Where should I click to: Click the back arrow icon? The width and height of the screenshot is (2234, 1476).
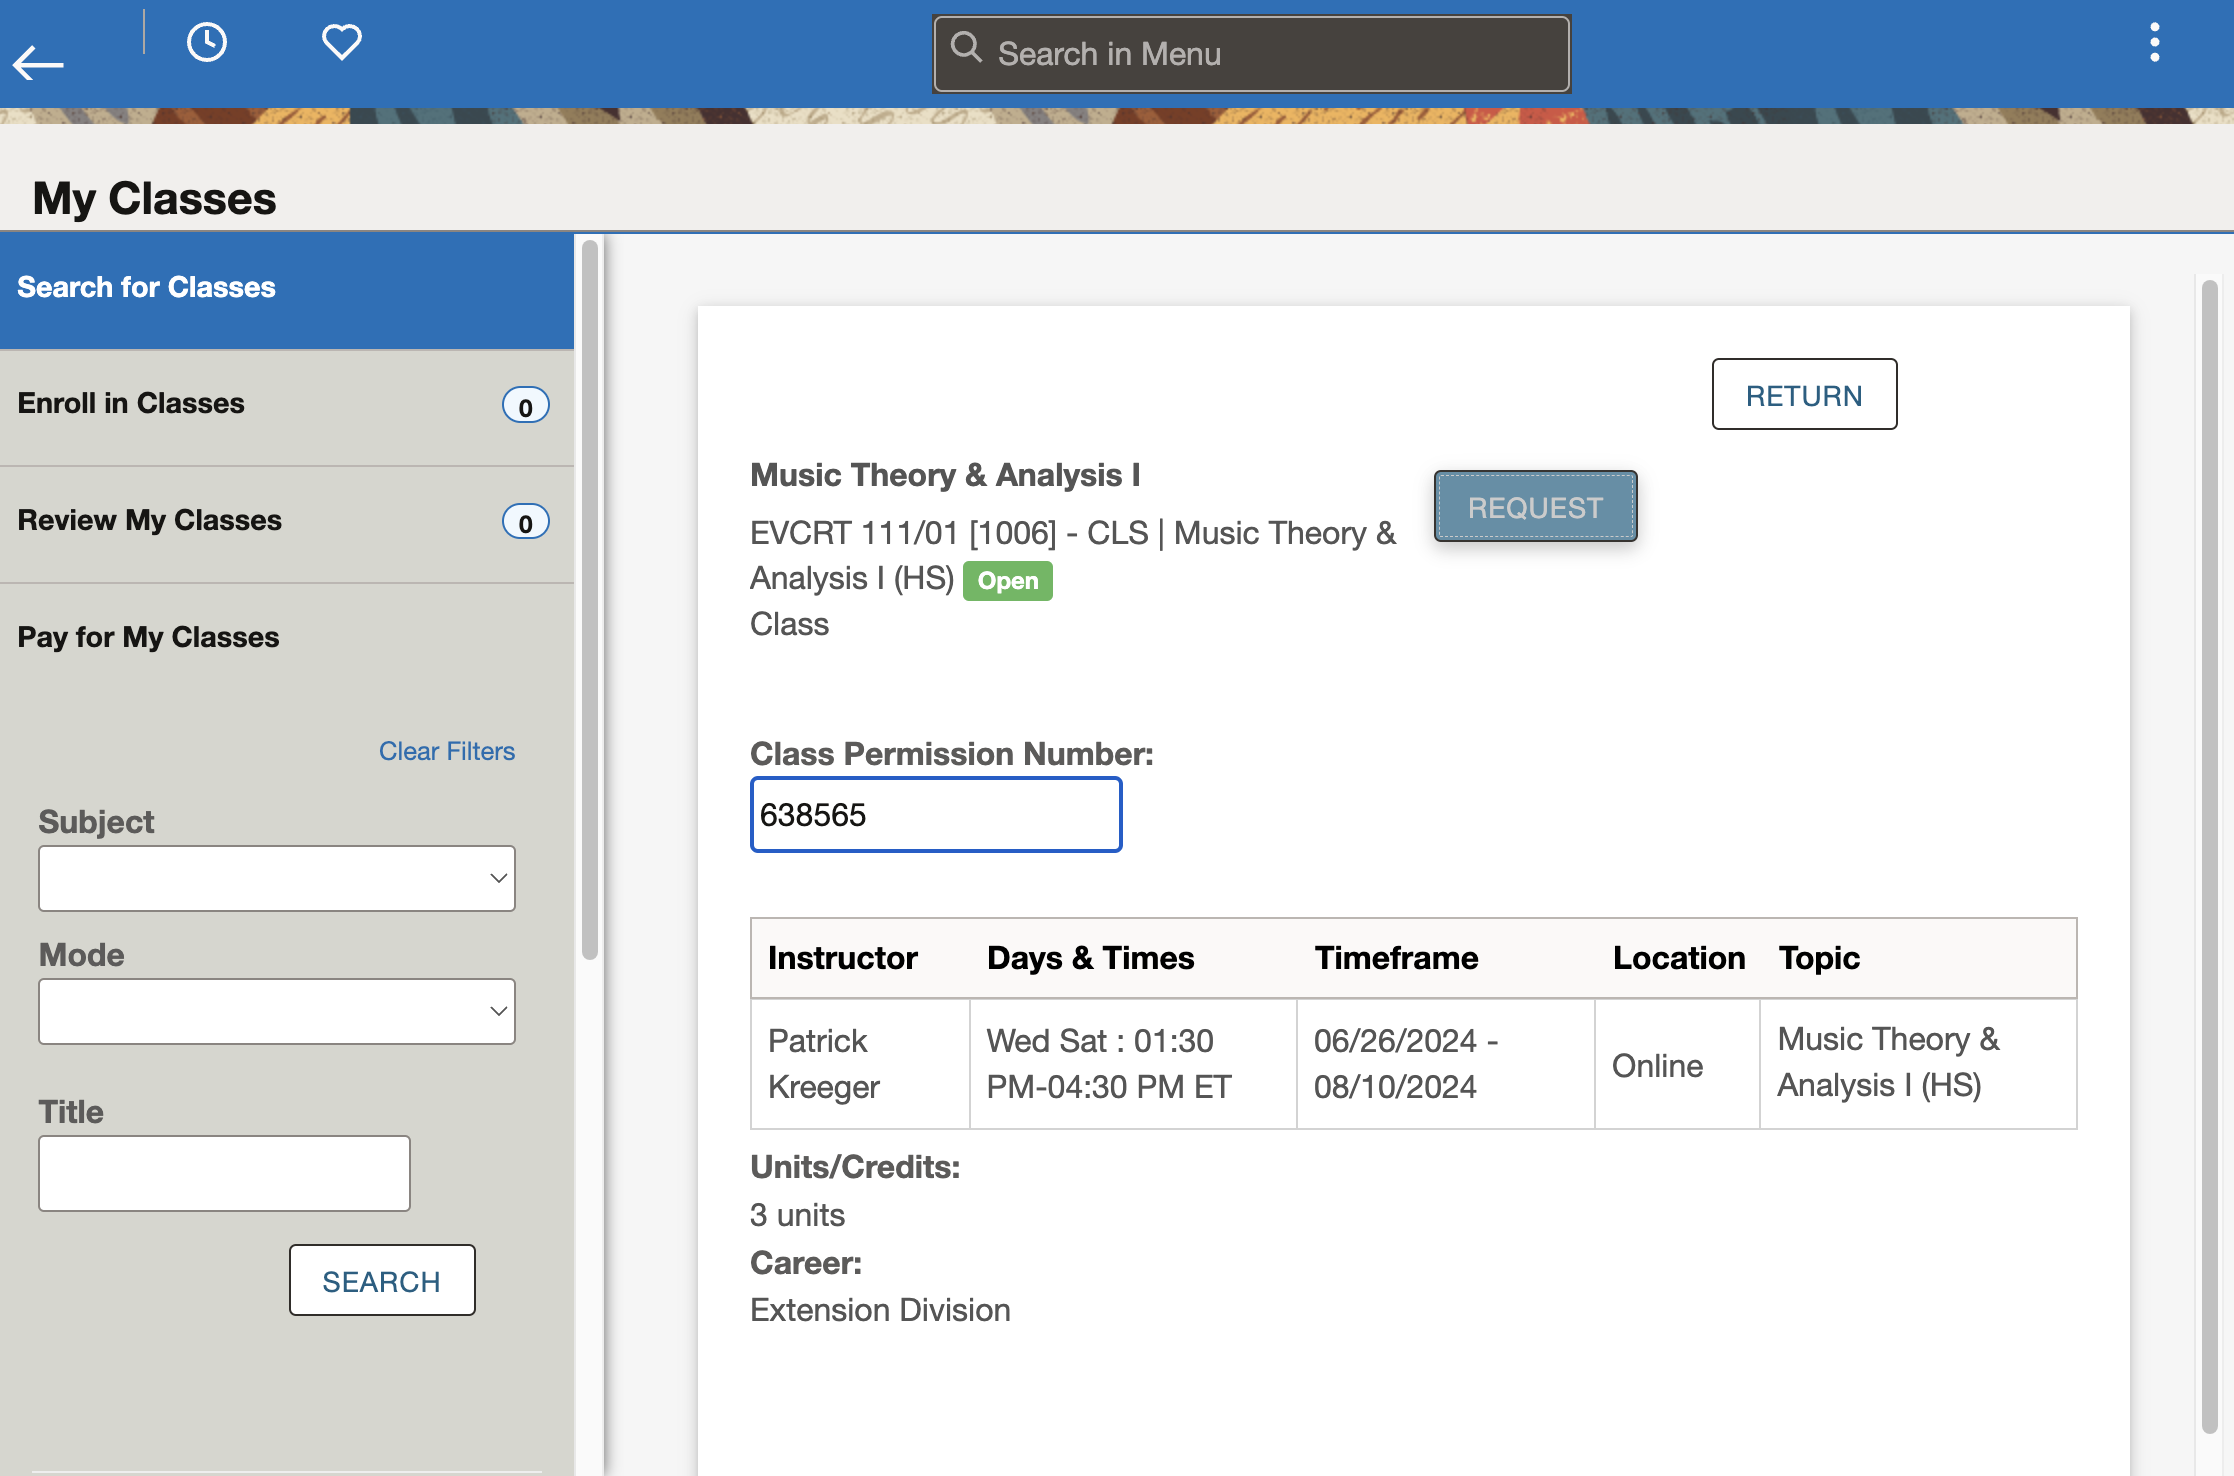tap(38, 64)
